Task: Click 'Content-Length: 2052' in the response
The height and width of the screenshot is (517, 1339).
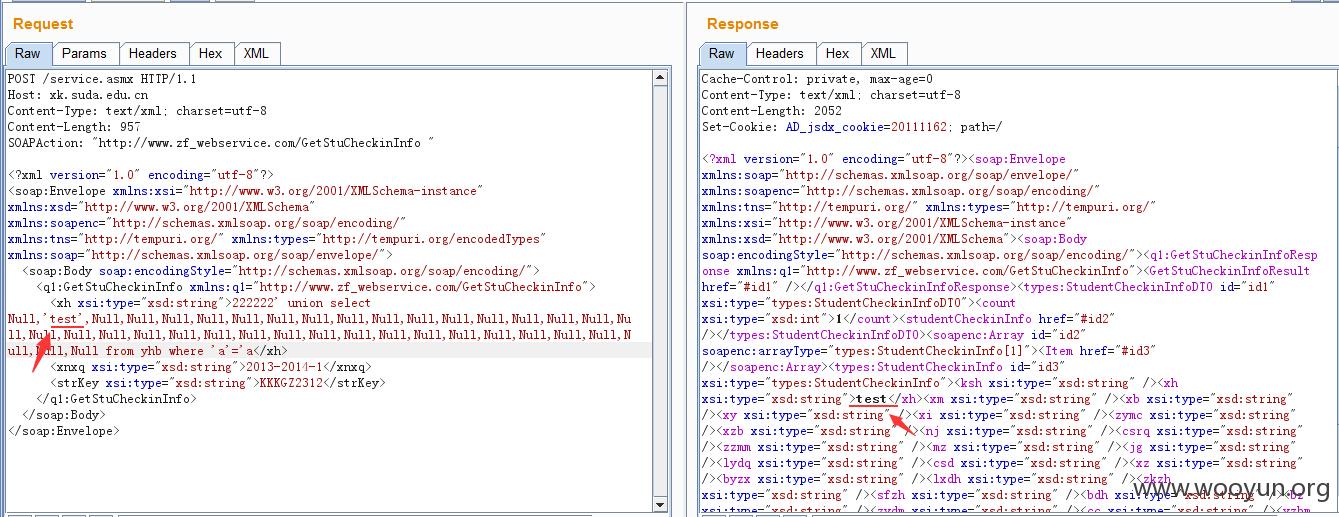Action: 771,111
